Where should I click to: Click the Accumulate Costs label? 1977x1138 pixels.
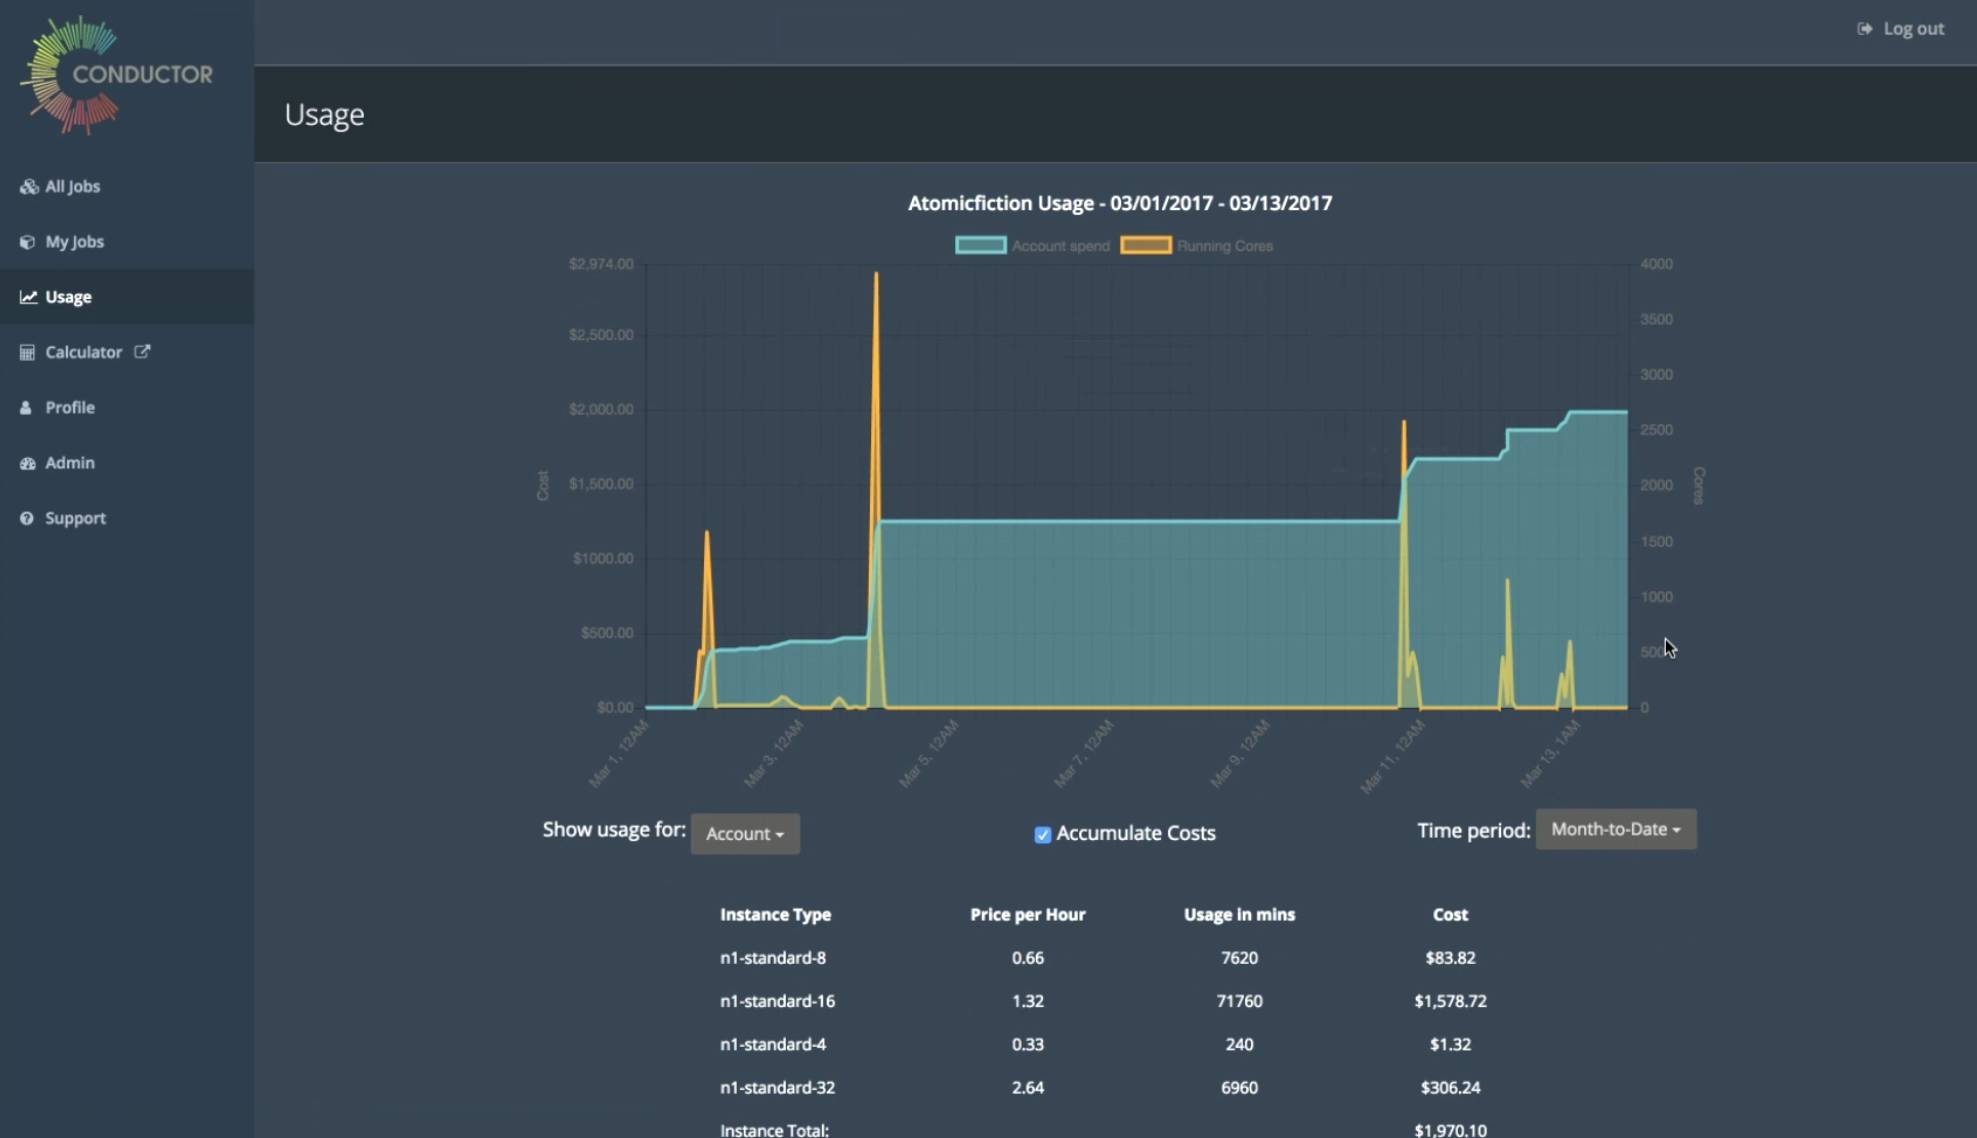tap(1135, 833)
